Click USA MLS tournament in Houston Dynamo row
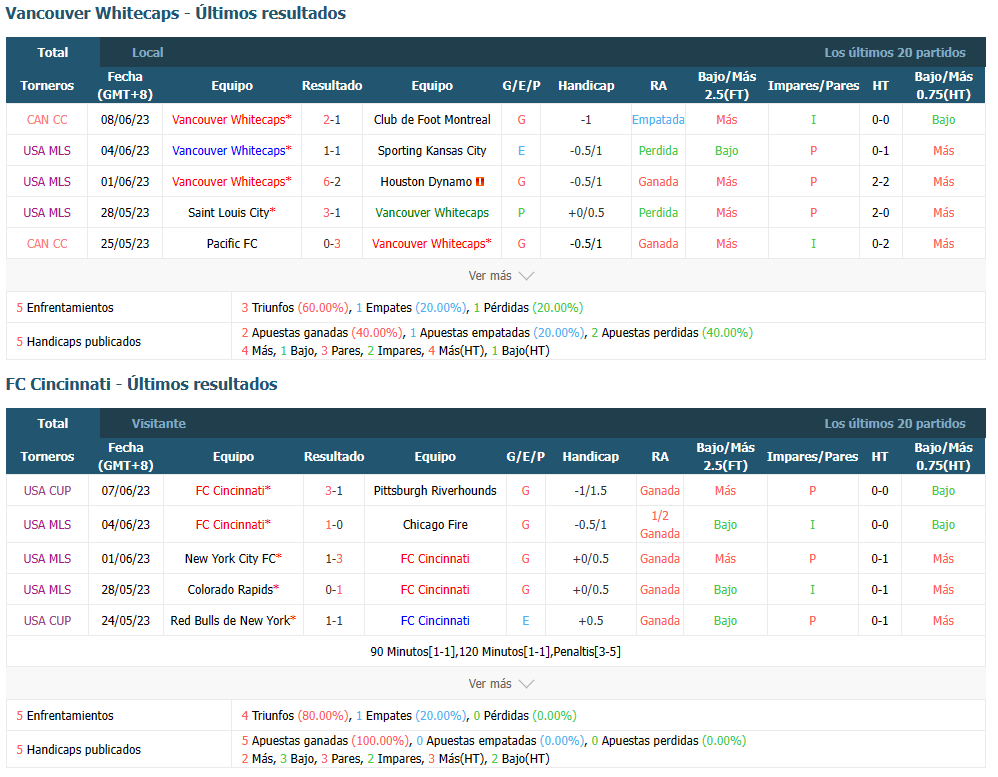This screenshot has width=998, height=777. point(47,182)
